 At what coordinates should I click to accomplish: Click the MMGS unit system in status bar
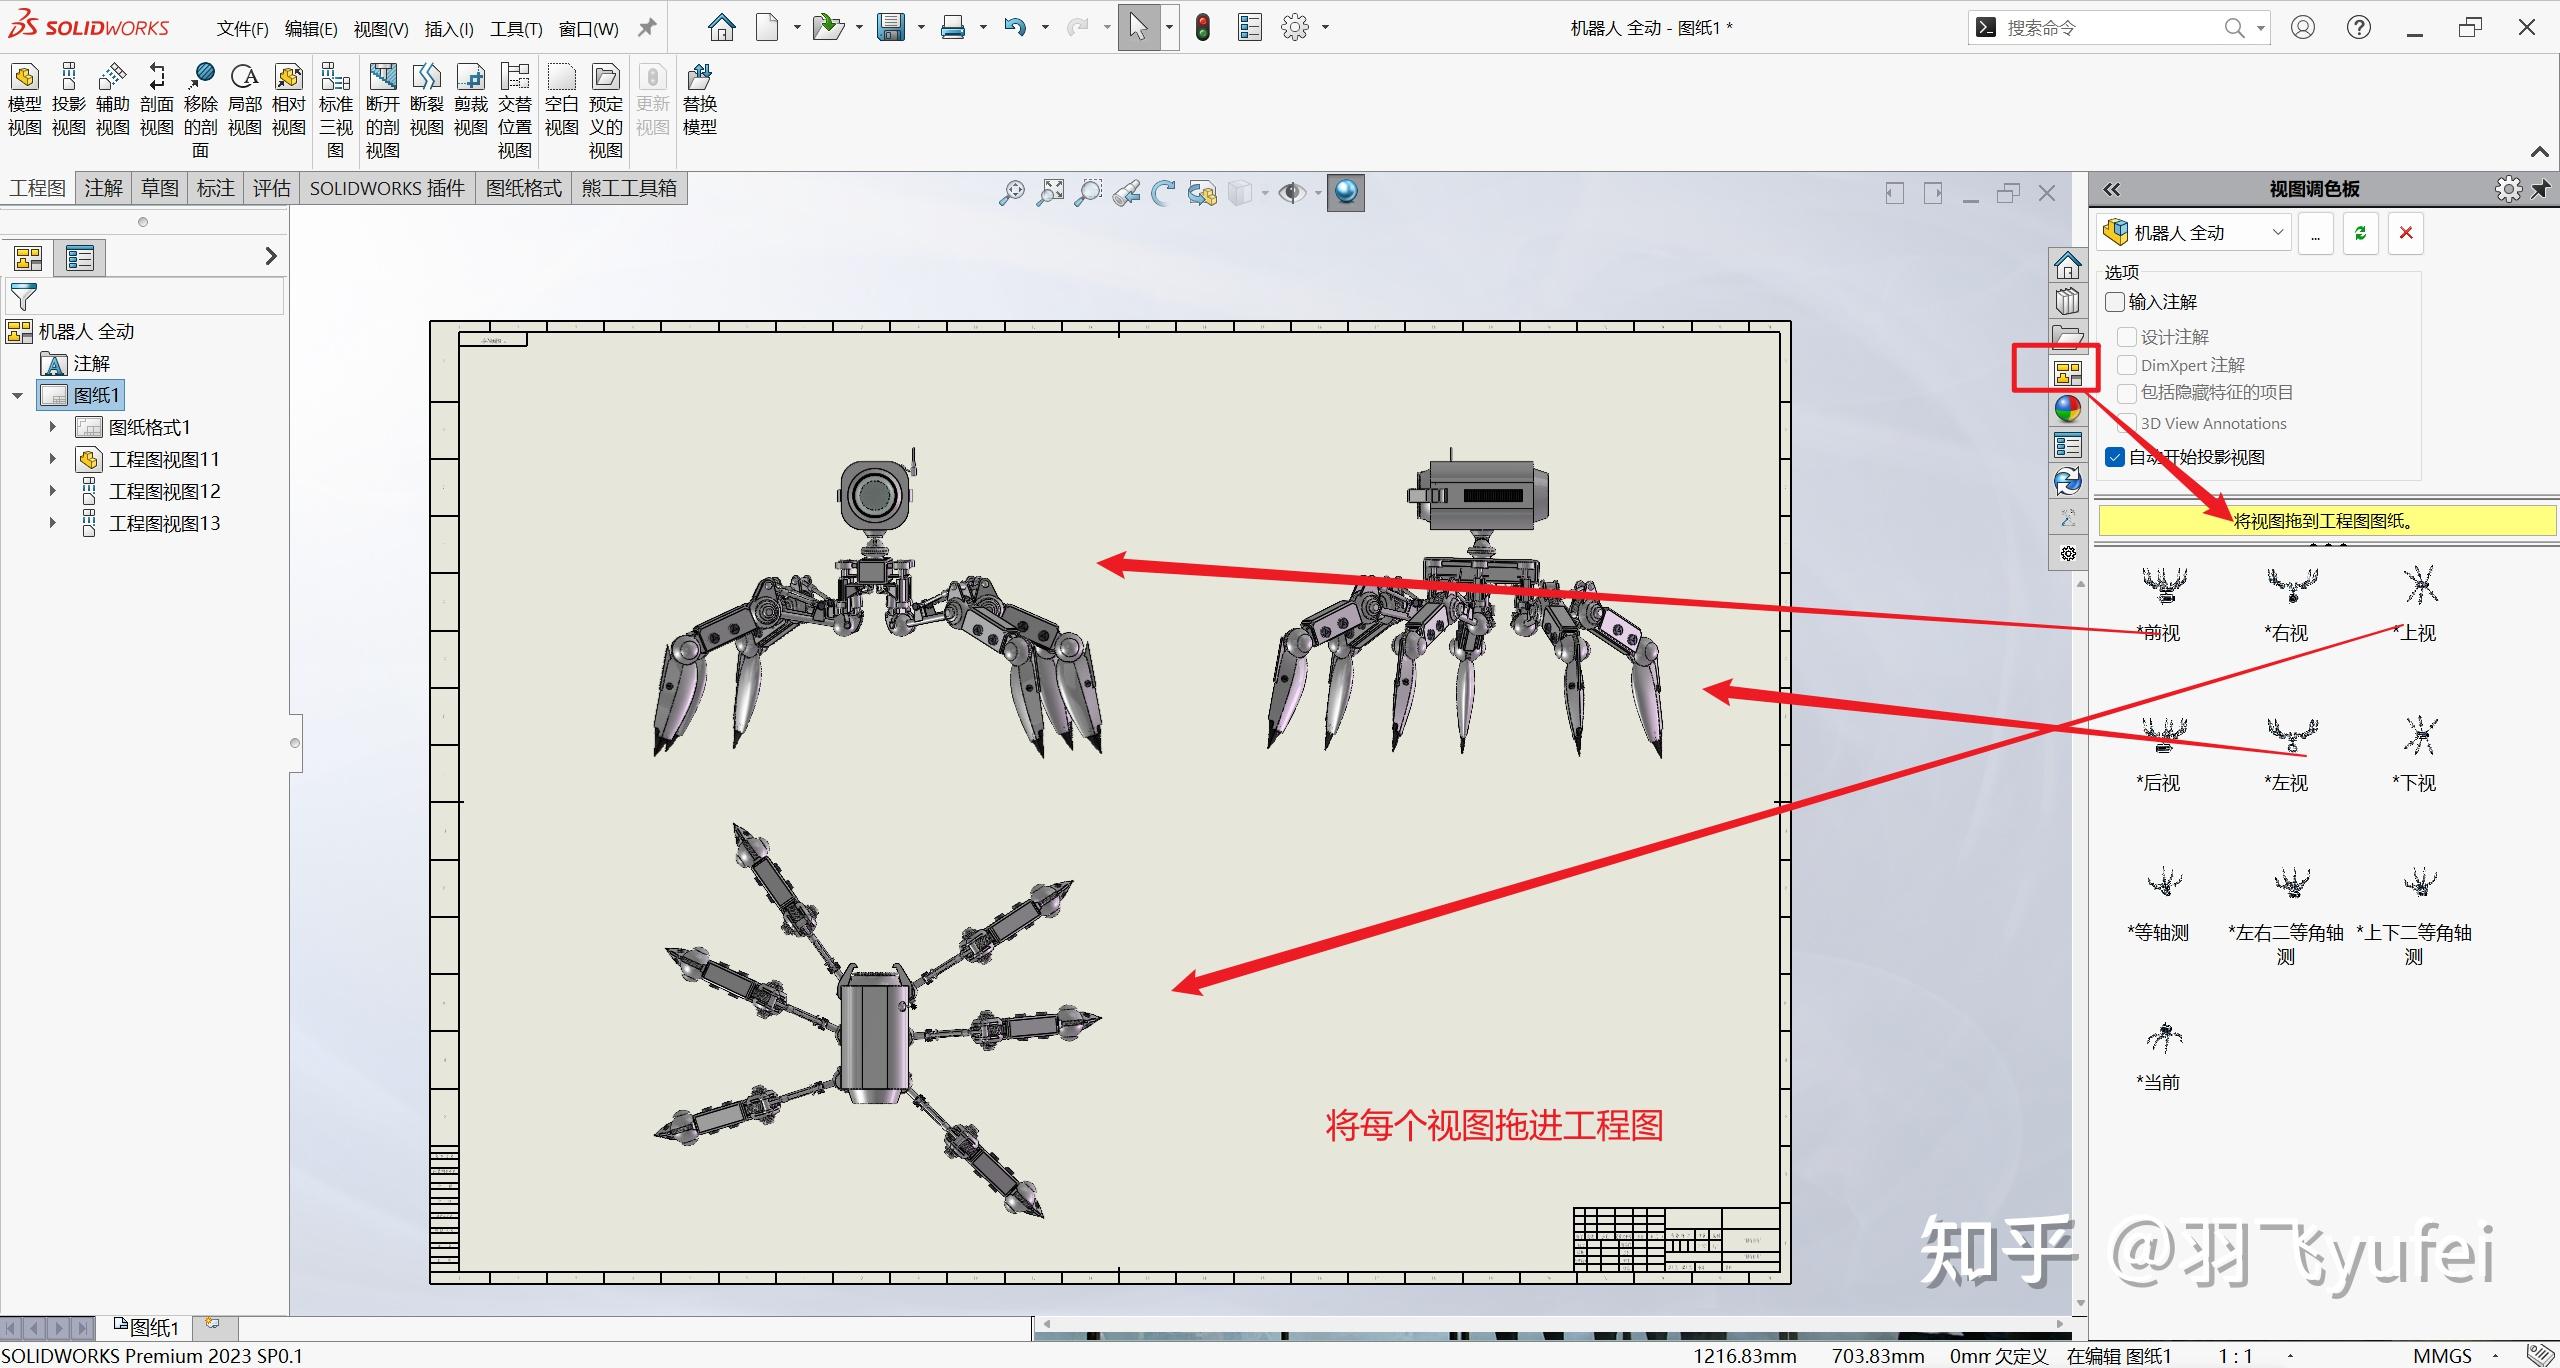click(x=2442, y=1356)
